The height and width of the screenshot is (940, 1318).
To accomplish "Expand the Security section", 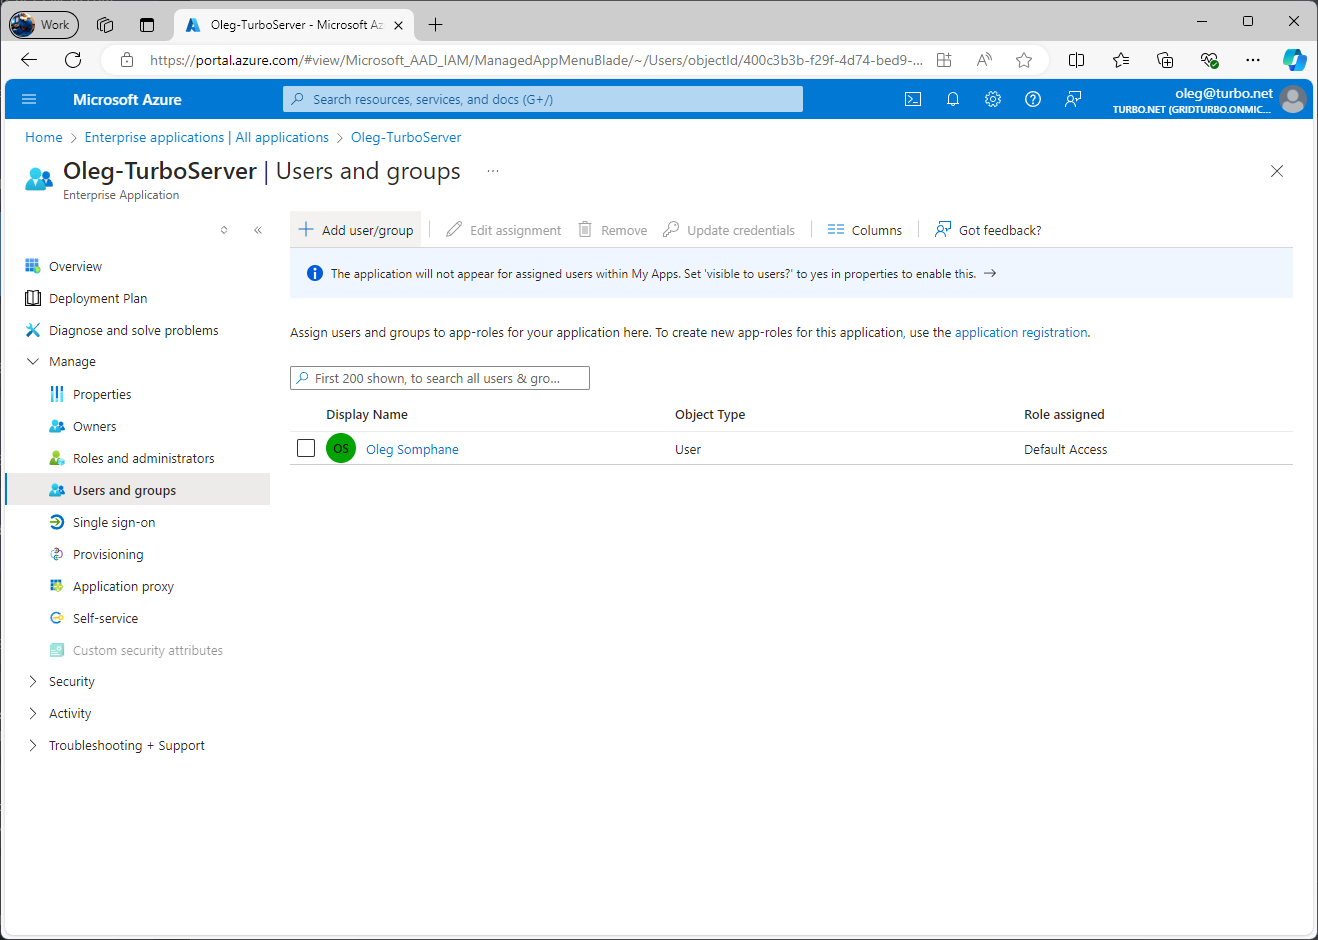I will point(70,681).
